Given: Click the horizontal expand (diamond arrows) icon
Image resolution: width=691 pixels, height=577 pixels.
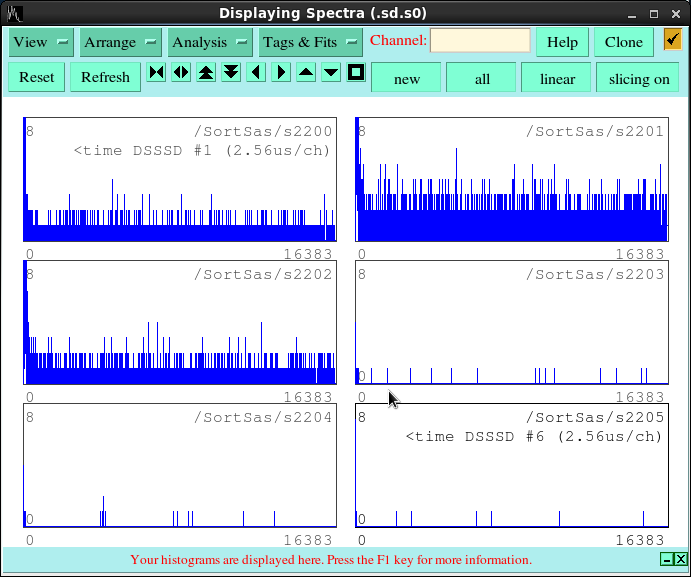Looking at the screenshot, I should tap(181, 73).
